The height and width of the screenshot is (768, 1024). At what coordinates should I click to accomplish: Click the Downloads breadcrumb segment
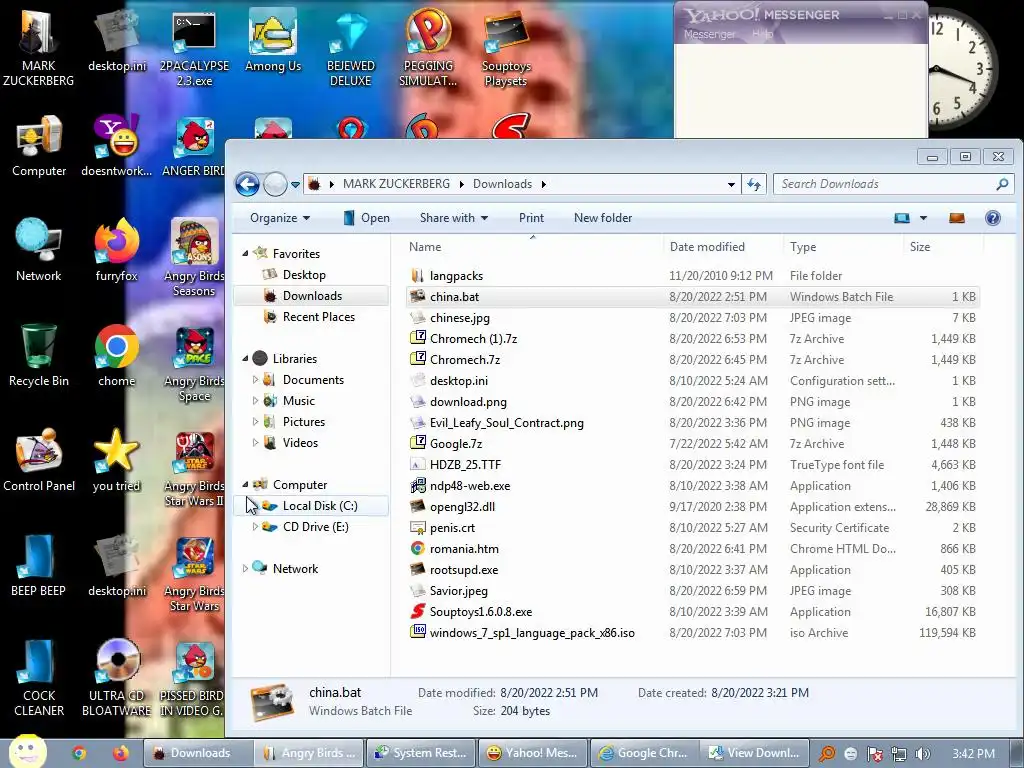click(502, 184)
